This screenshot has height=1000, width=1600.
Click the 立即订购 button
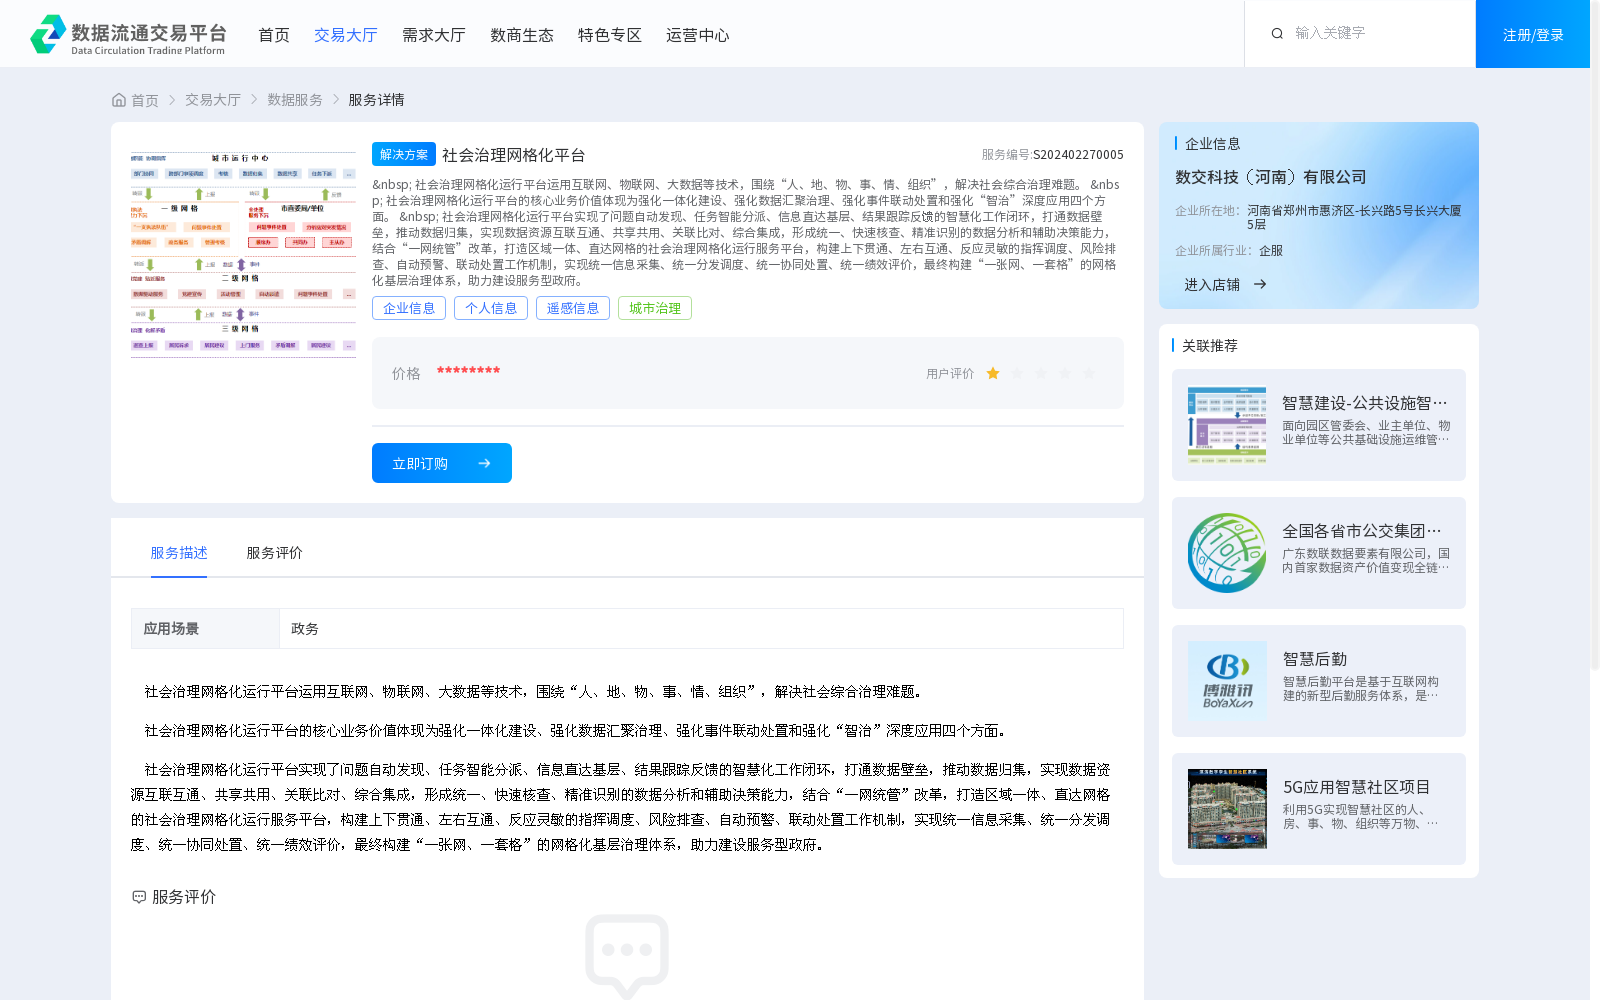coord(442,463)
